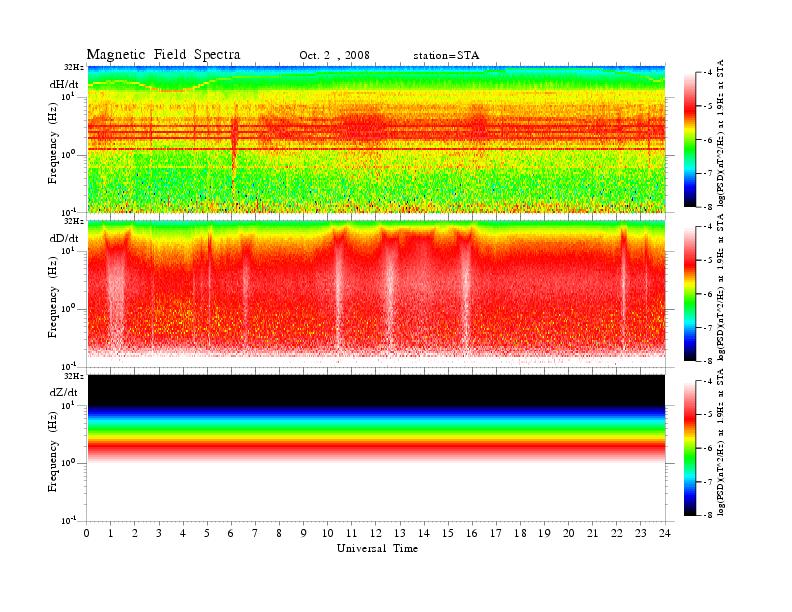The width and height of the screenshot is (792, 612).
Task: Click the dH/dt panel label
Action: (64, 85)
